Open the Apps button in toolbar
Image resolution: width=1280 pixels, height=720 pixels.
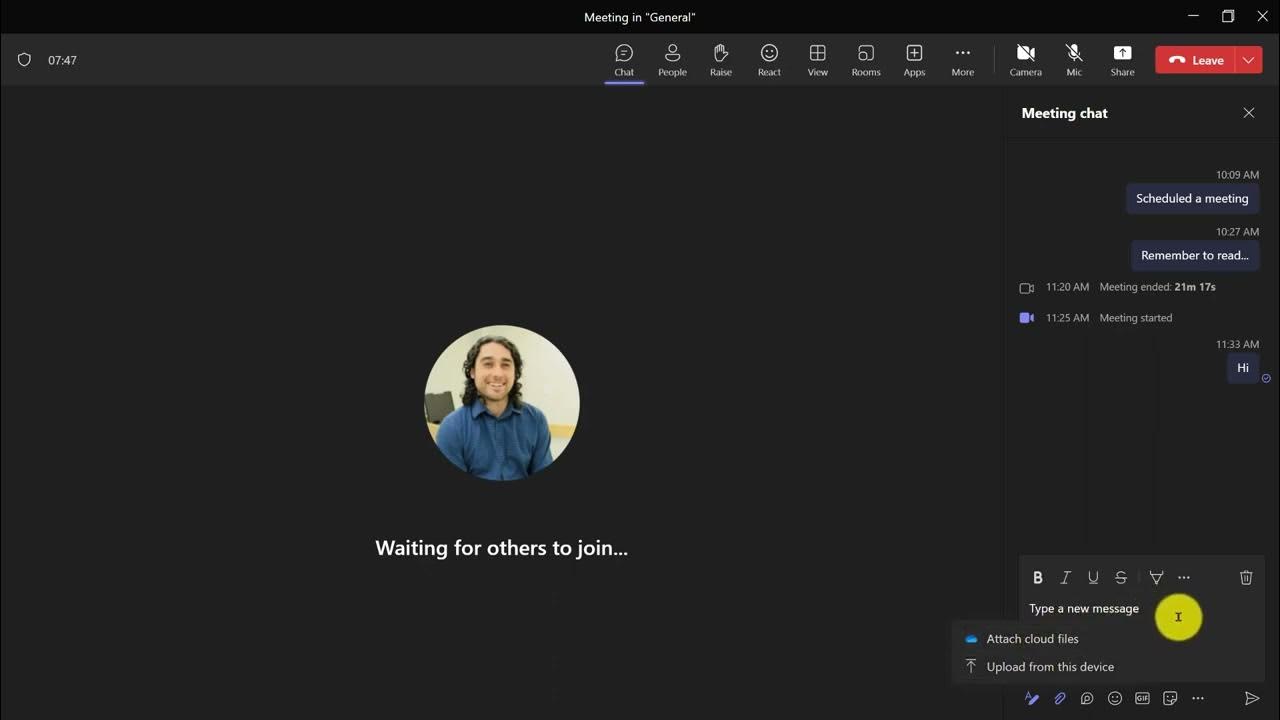914,60
